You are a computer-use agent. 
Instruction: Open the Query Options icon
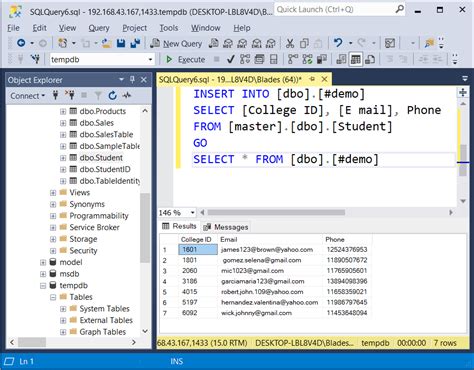[259, 59]
